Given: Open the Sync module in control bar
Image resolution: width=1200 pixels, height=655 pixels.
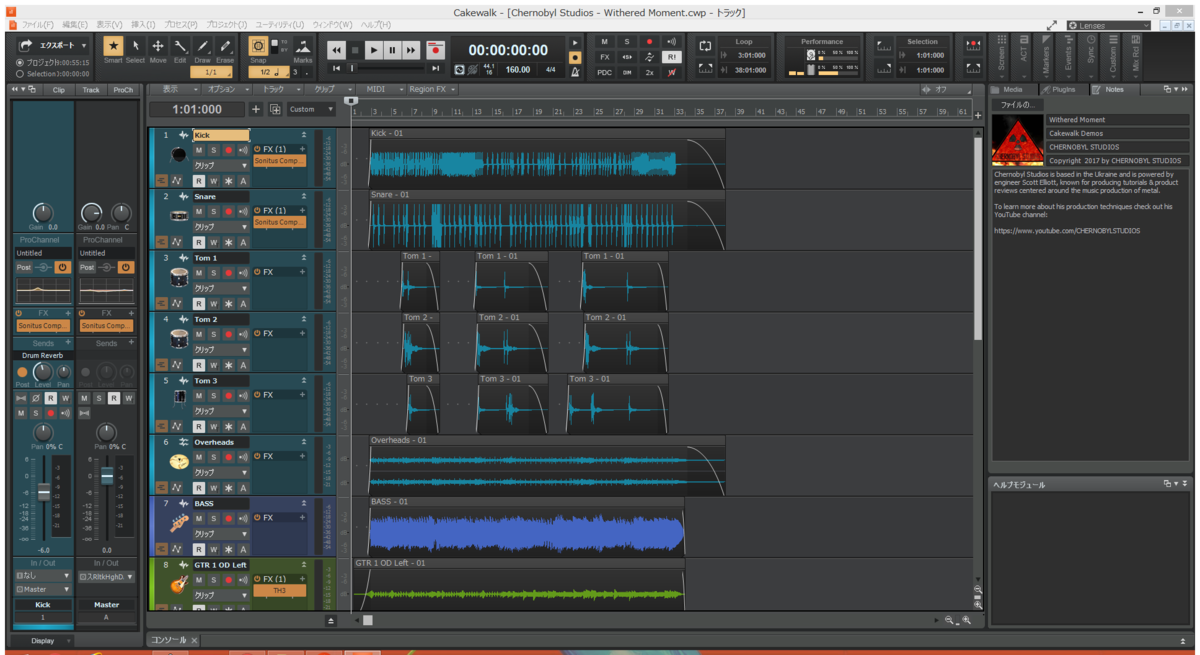Looking at the screenshot, I should click(x=1091, y=56).
